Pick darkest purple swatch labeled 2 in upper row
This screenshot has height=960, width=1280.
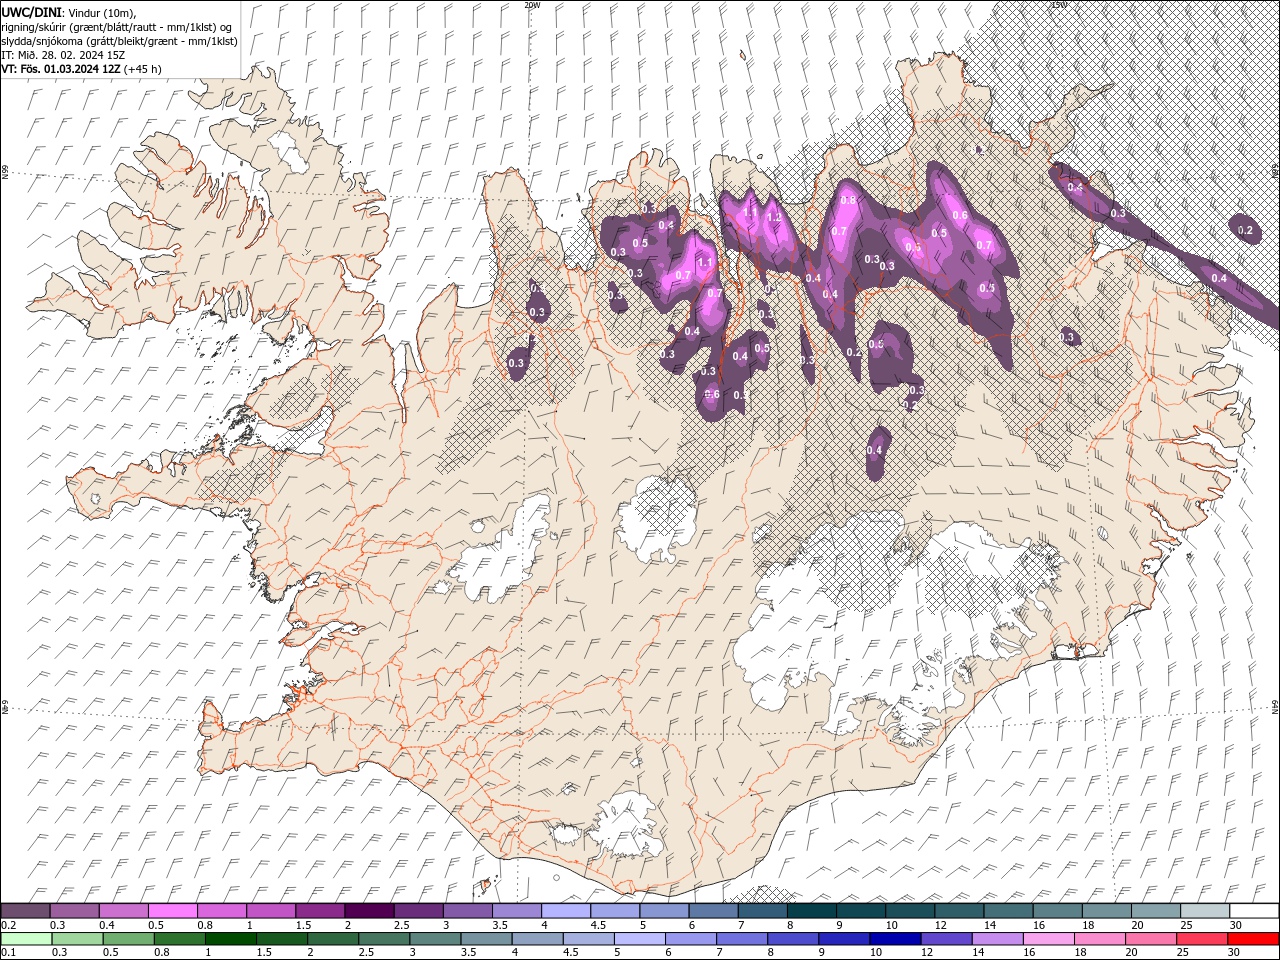click(368, 911)
